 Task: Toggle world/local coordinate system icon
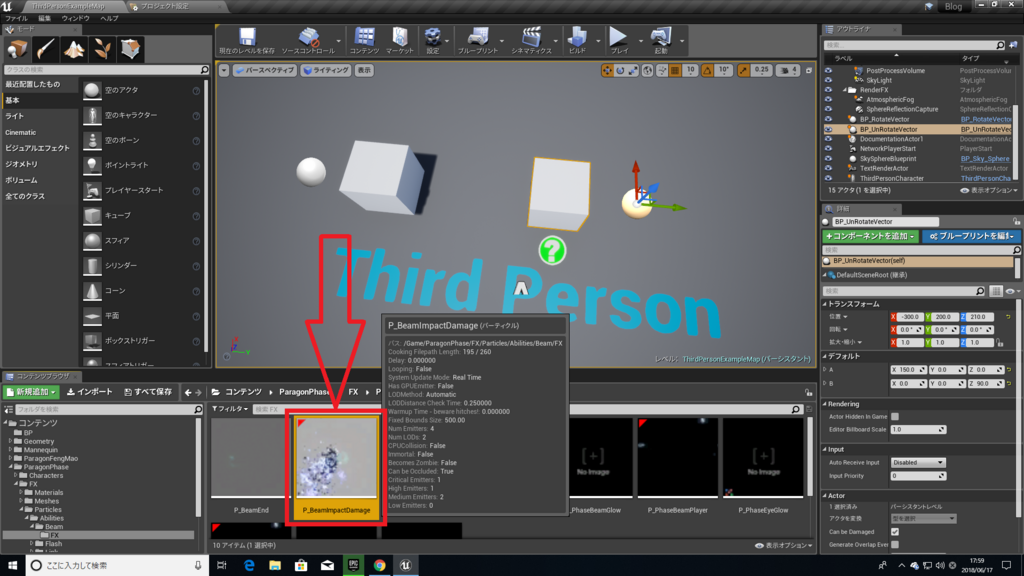647,70
